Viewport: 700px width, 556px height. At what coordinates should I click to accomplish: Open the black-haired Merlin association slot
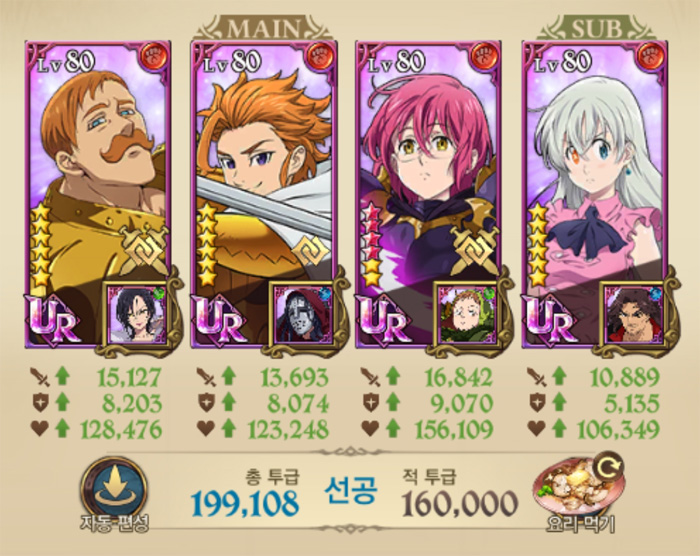pos(138,314)
